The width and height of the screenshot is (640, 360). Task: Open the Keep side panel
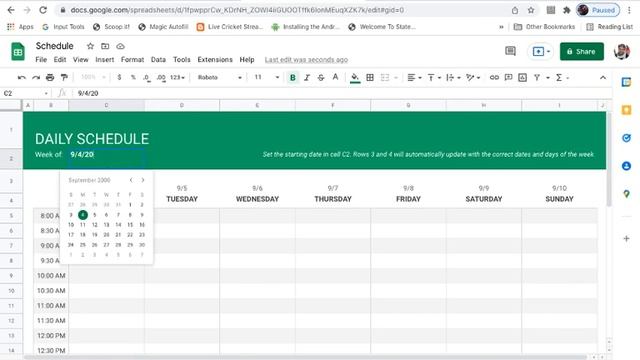click(x=626, y=110)
